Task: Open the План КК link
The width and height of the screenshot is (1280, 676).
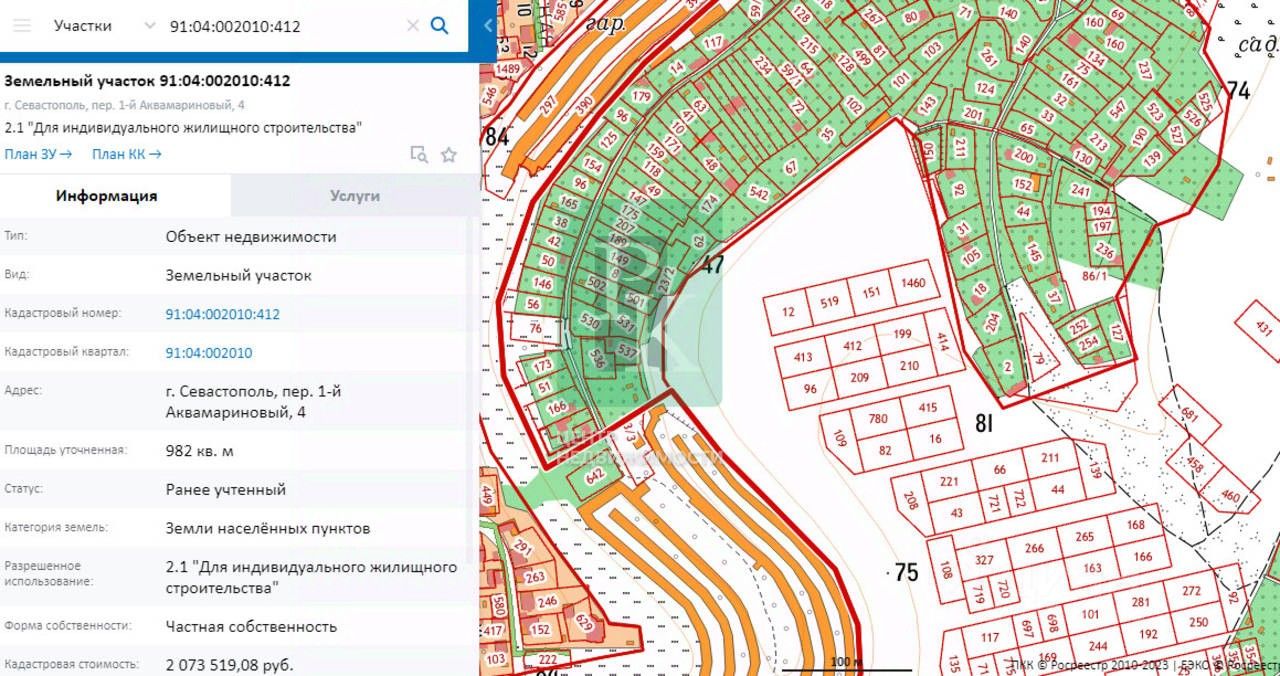Action: [126, 154]
